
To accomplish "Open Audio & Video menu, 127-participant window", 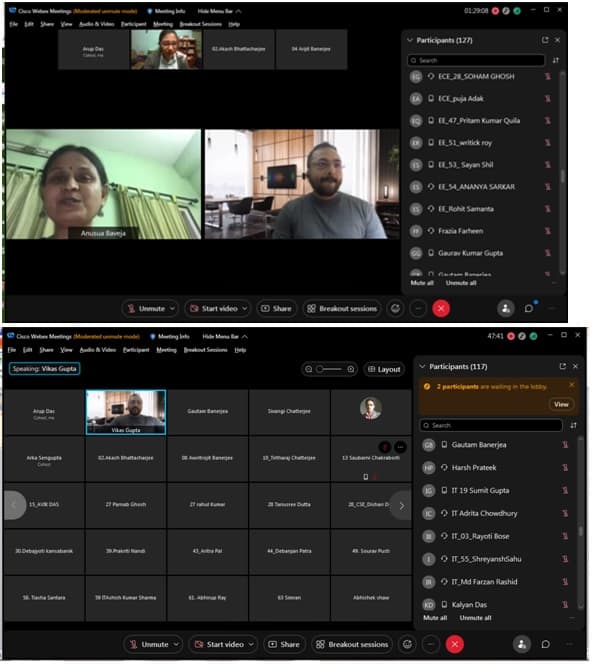I will click(96, 24).
